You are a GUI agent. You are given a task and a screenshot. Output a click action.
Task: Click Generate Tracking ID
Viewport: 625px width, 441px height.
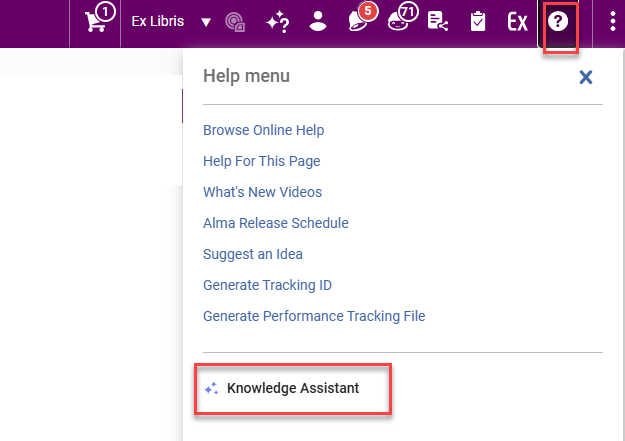267,285
